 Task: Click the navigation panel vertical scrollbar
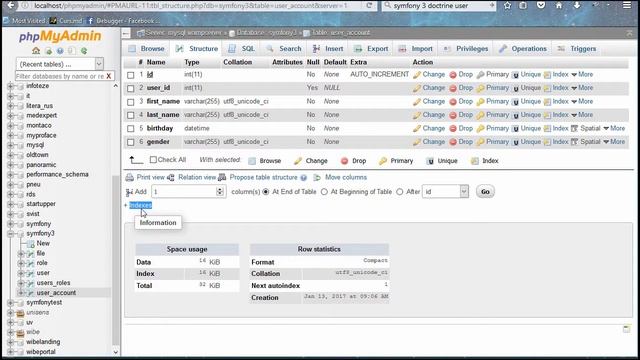116,261
